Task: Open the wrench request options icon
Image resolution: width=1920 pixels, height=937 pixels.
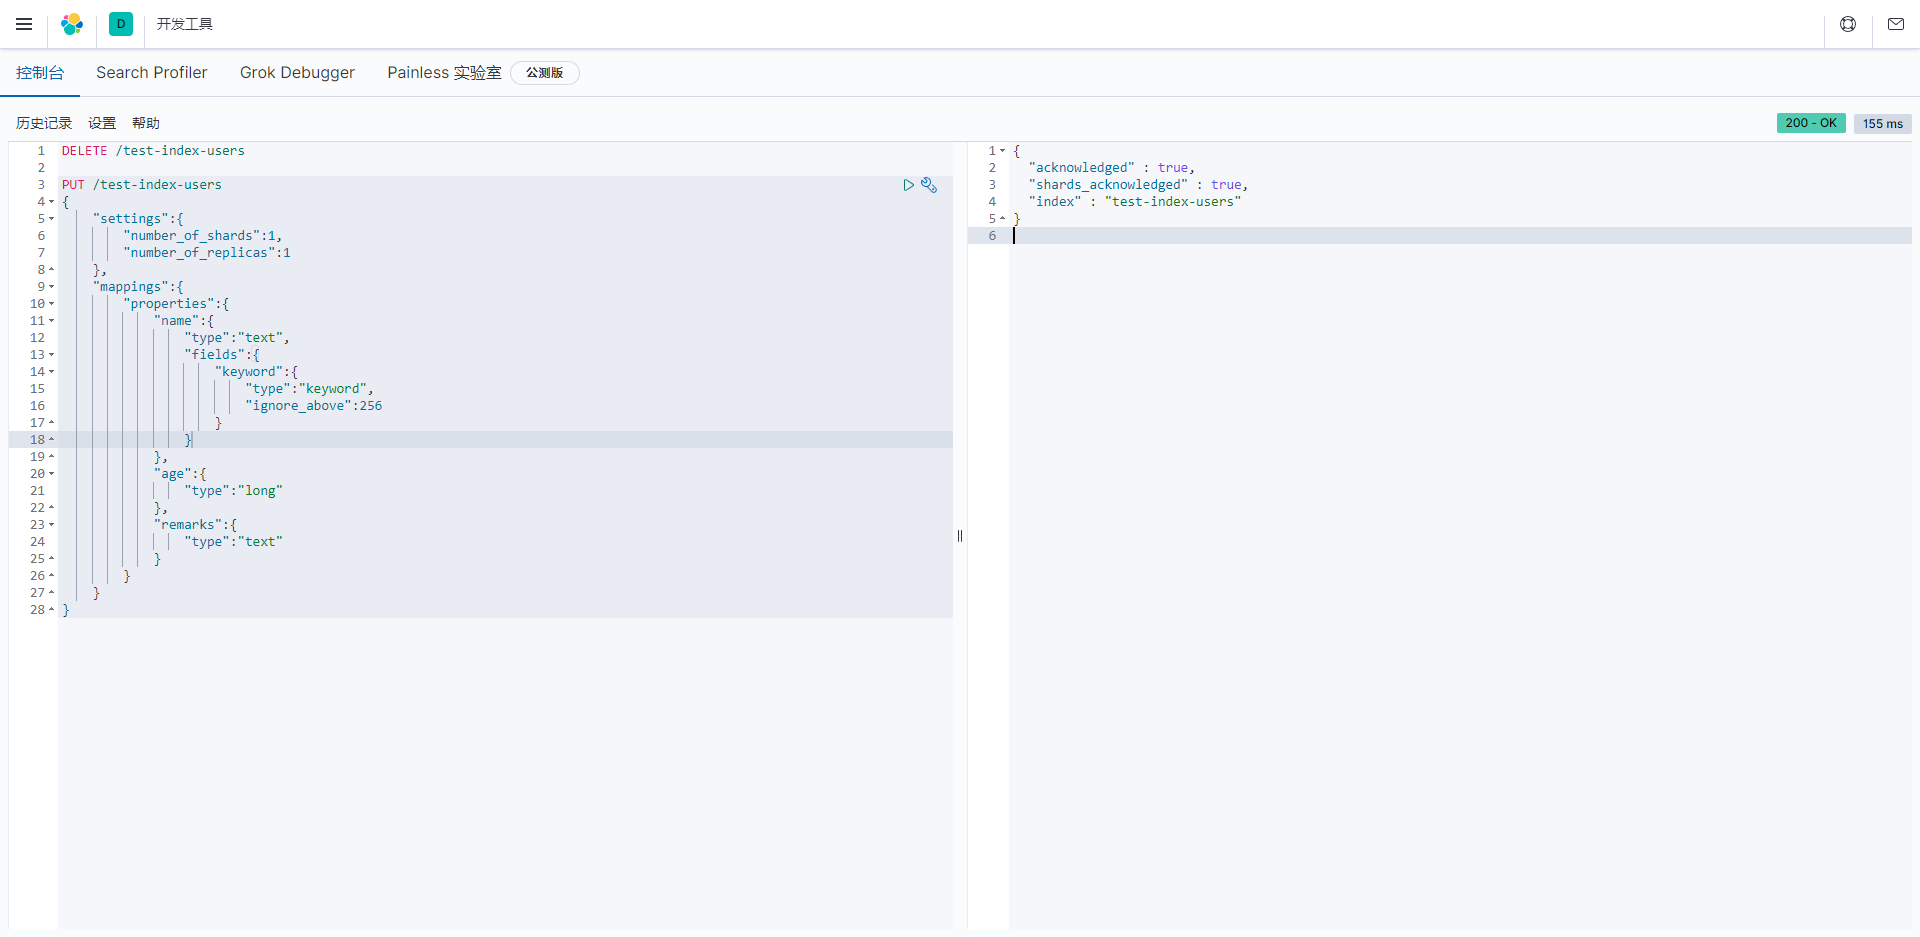Action: pos(929,185)
